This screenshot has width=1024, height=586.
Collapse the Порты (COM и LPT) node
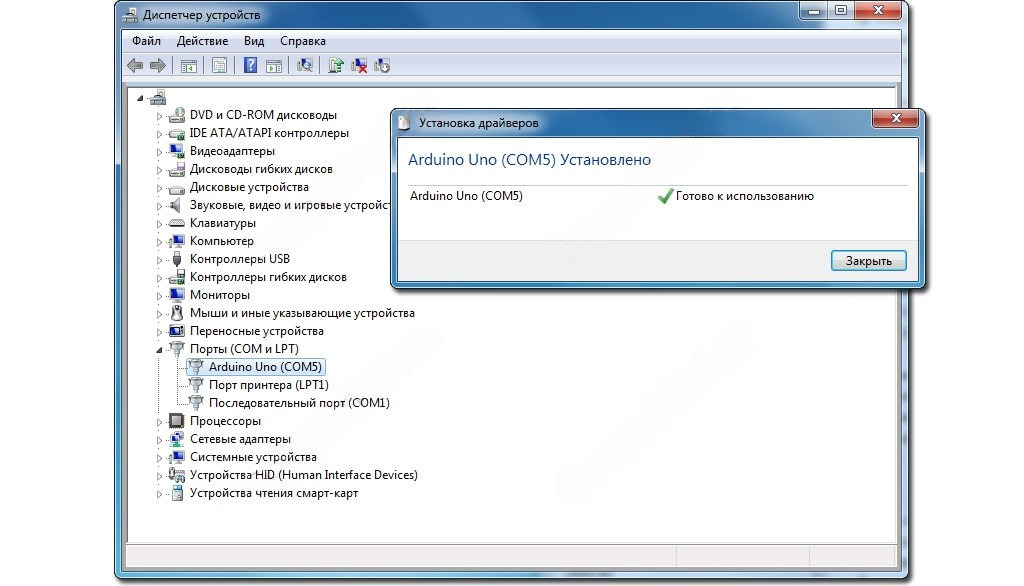coord(158,349)
